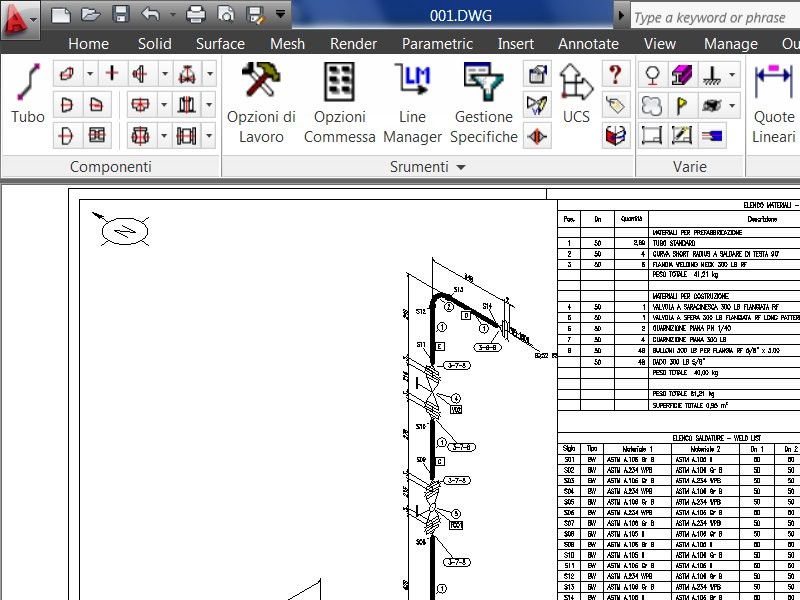Screen dimensions: 800x600
Task: Select the Tubo pipe tool
Action: (x=28, y=93)
